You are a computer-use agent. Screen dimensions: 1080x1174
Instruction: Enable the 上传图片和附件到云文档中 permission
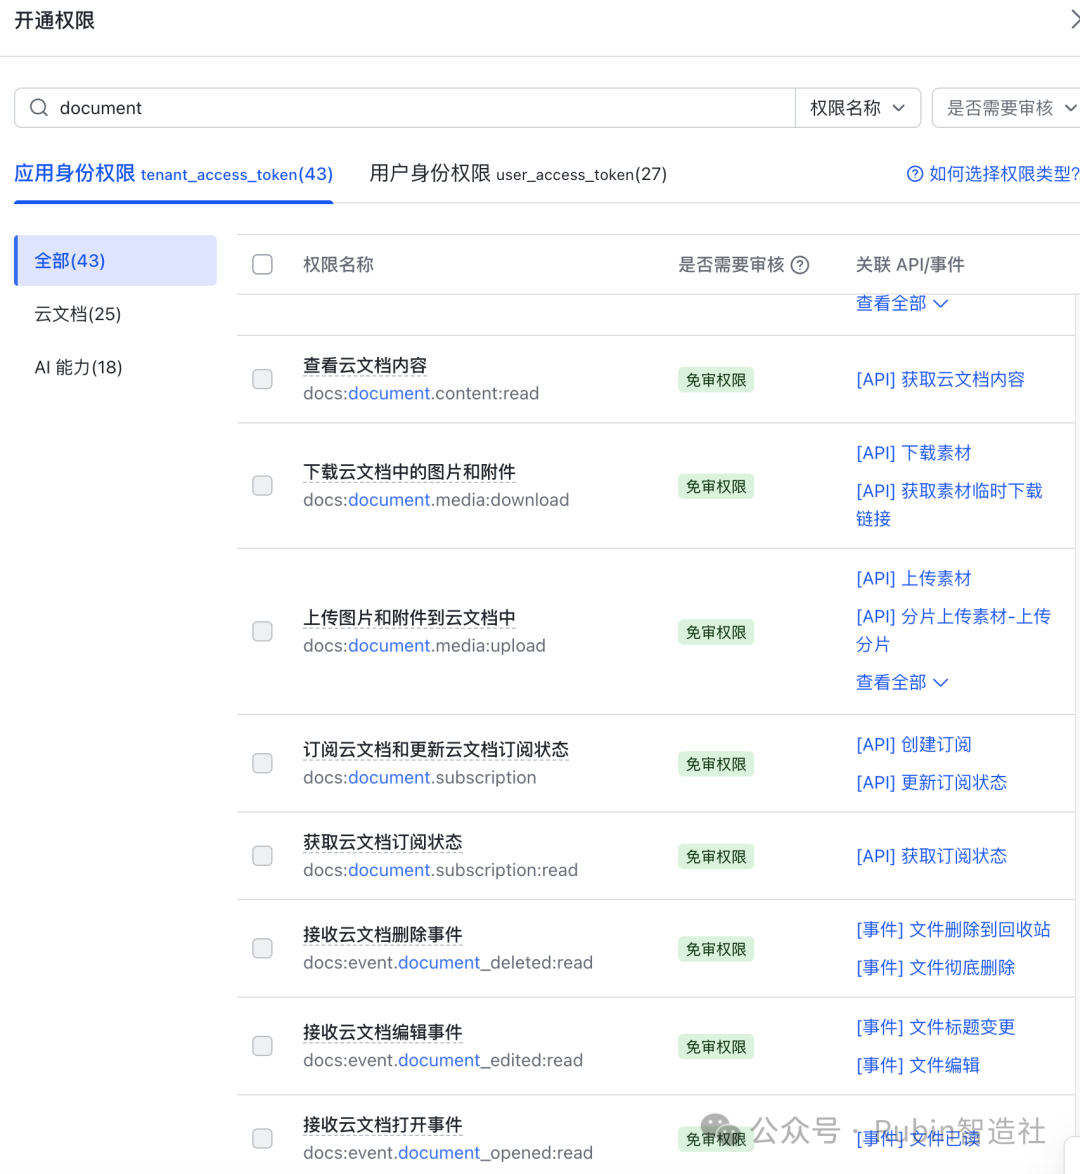click(262, 631)
